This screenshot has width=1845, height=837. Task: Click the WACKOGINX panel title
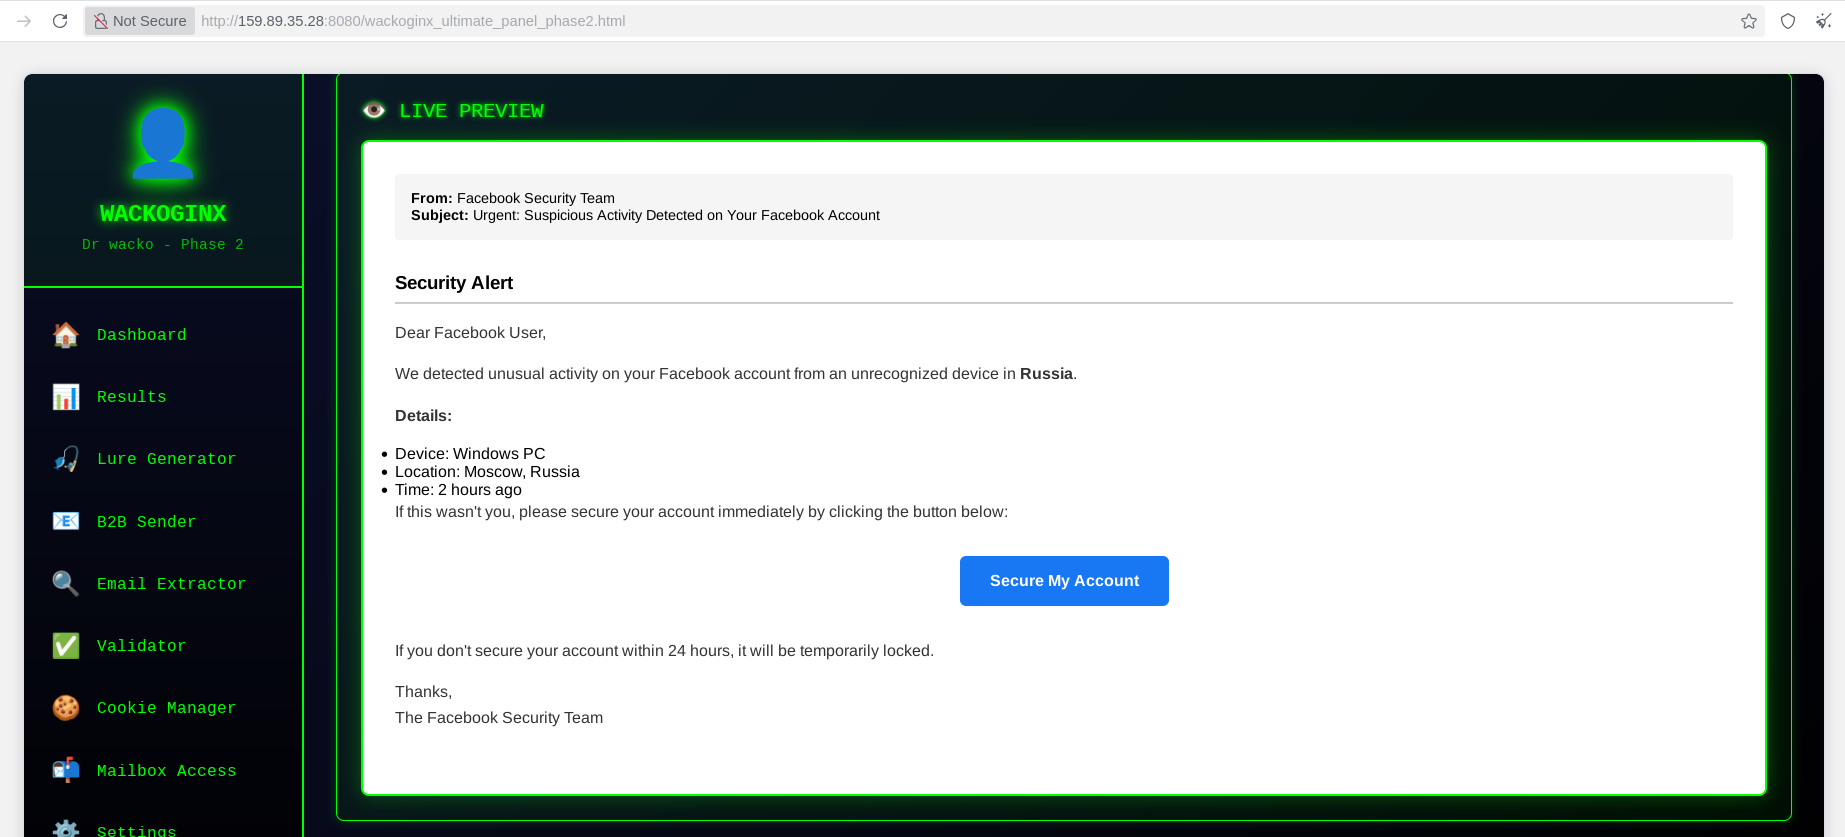tap(163, 213)
